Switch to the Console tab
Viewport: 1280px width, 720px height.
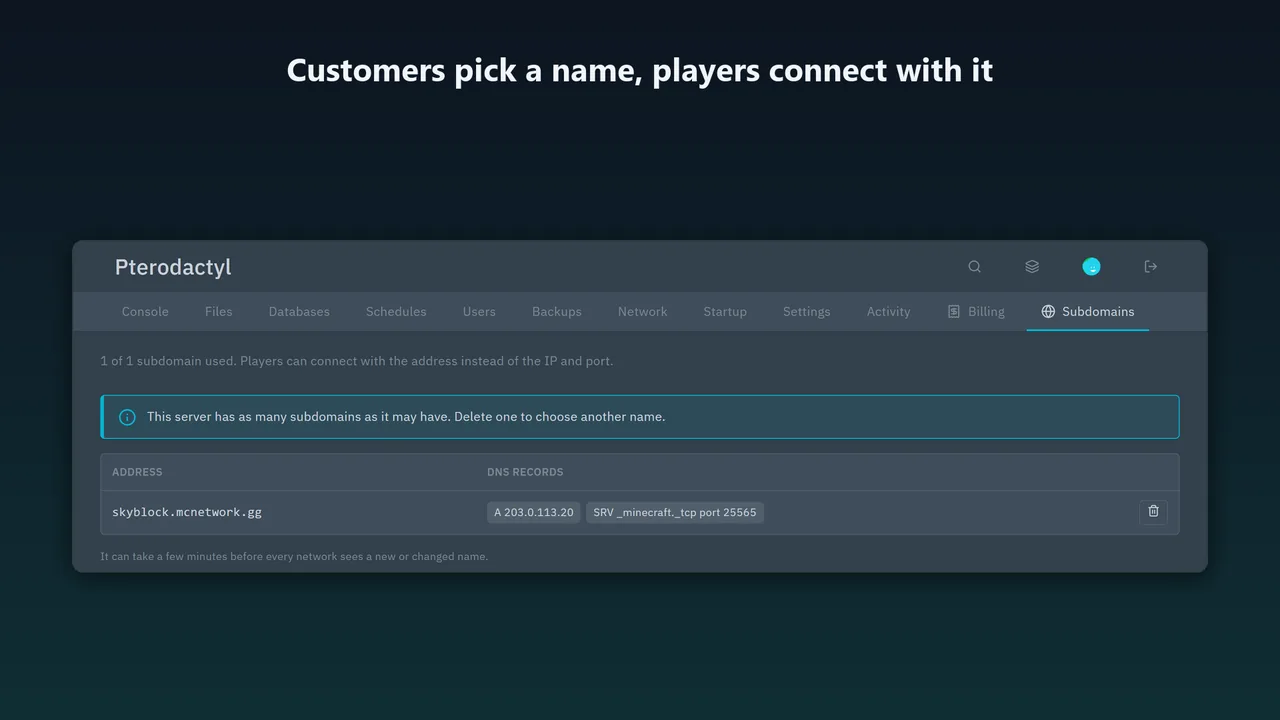click(145, 311)
